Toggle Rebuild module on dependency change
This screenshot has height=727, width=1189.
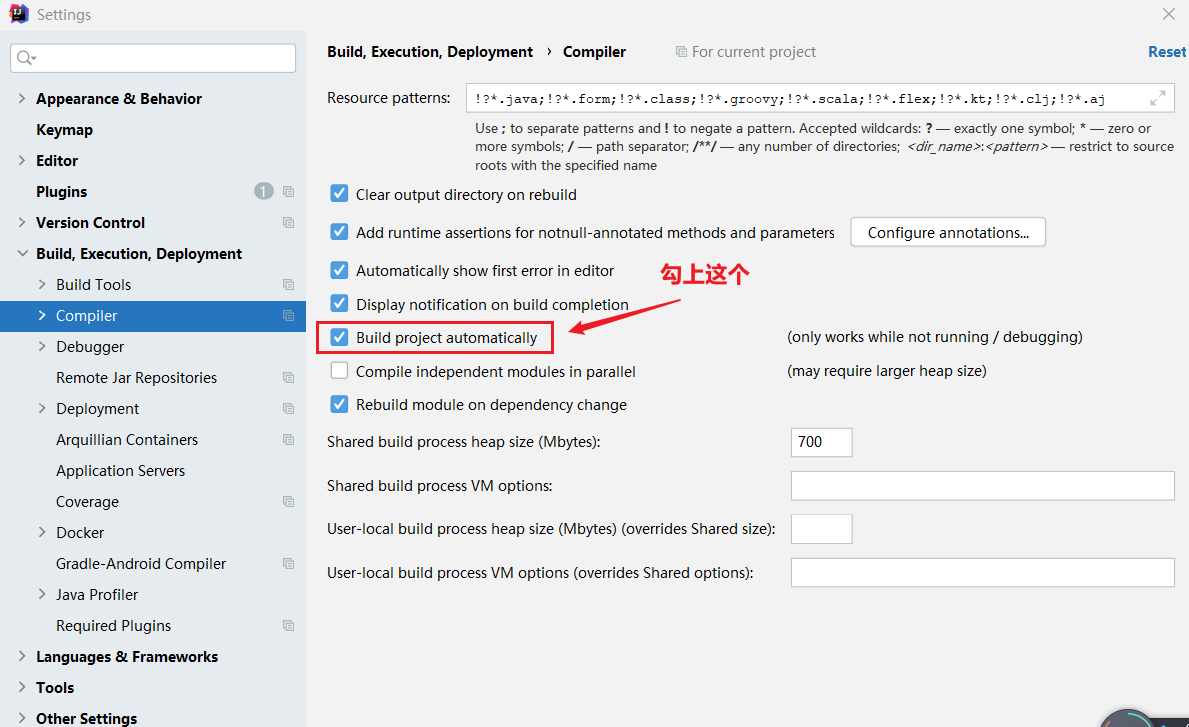pos(339,404)
